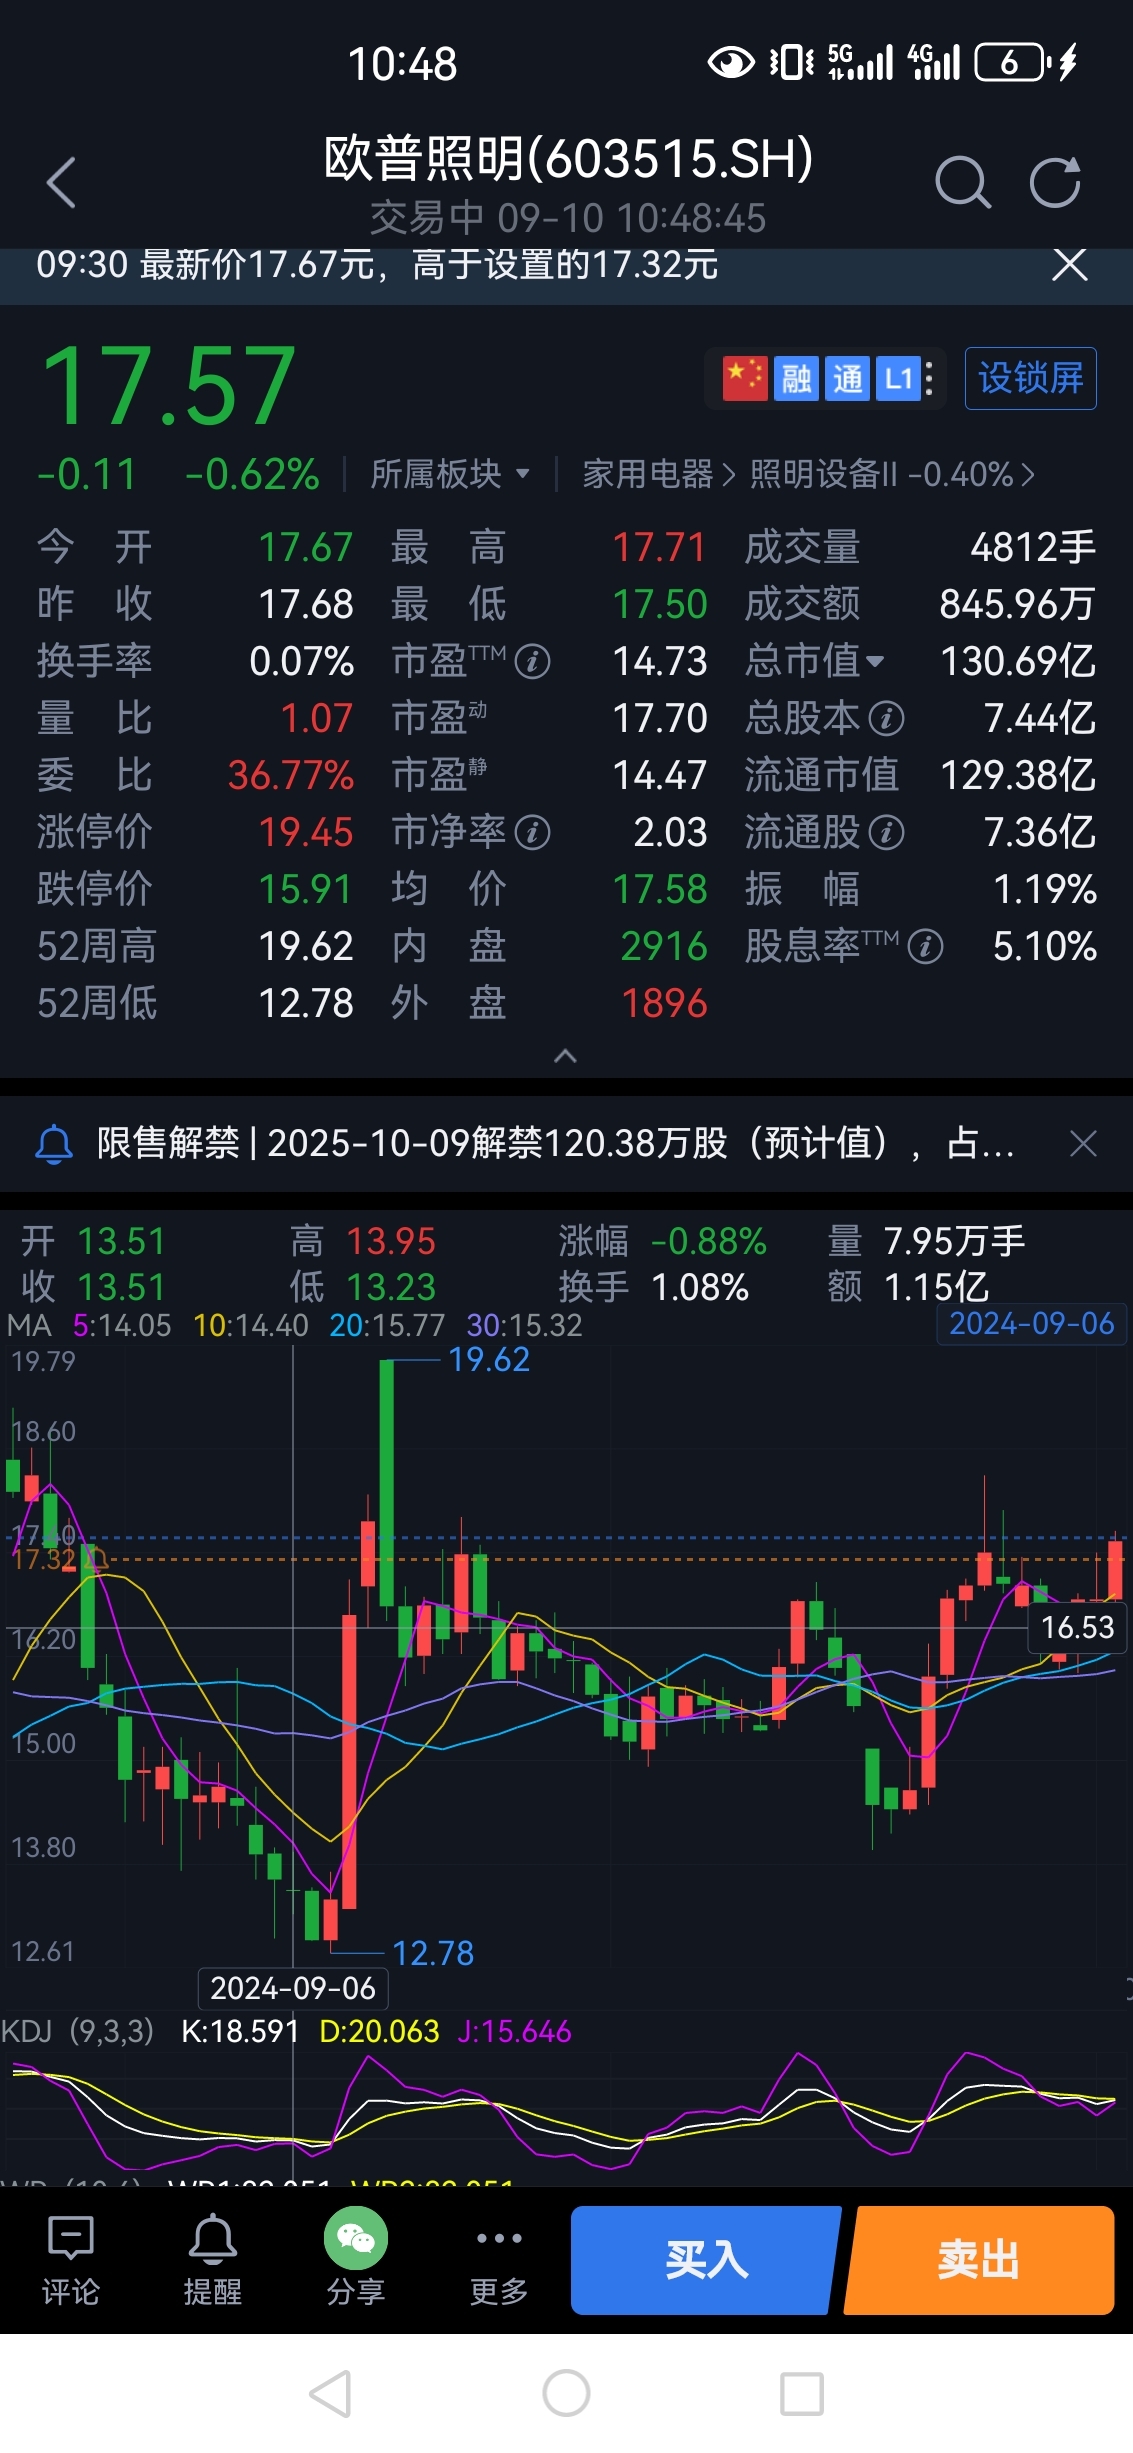The width and height of the screenshot is (1133, 2453).
Task: Tap 外盘 1896 value
Action: (664, 1003)
